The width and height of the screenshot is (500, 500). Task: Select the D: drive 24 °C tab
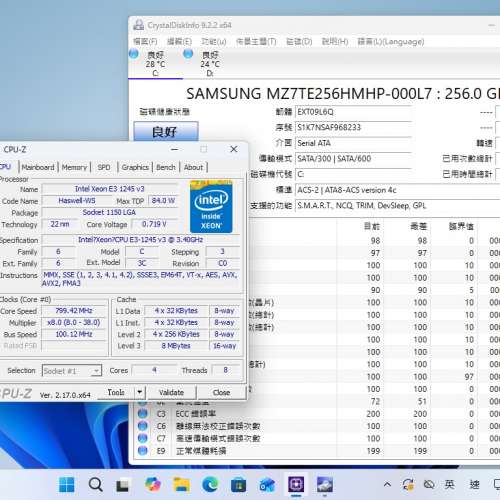(210, 64)
